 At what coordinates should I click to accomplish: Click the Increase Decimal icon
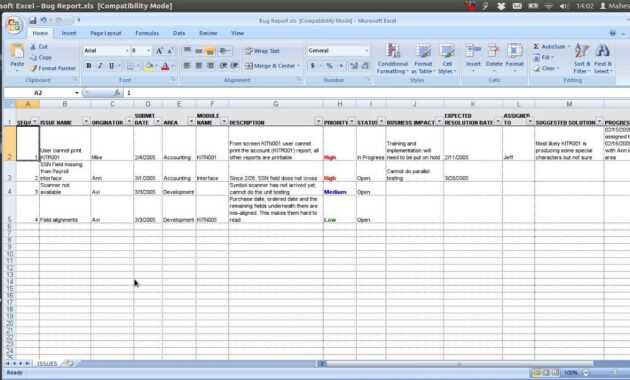click(x=354, y=65)
